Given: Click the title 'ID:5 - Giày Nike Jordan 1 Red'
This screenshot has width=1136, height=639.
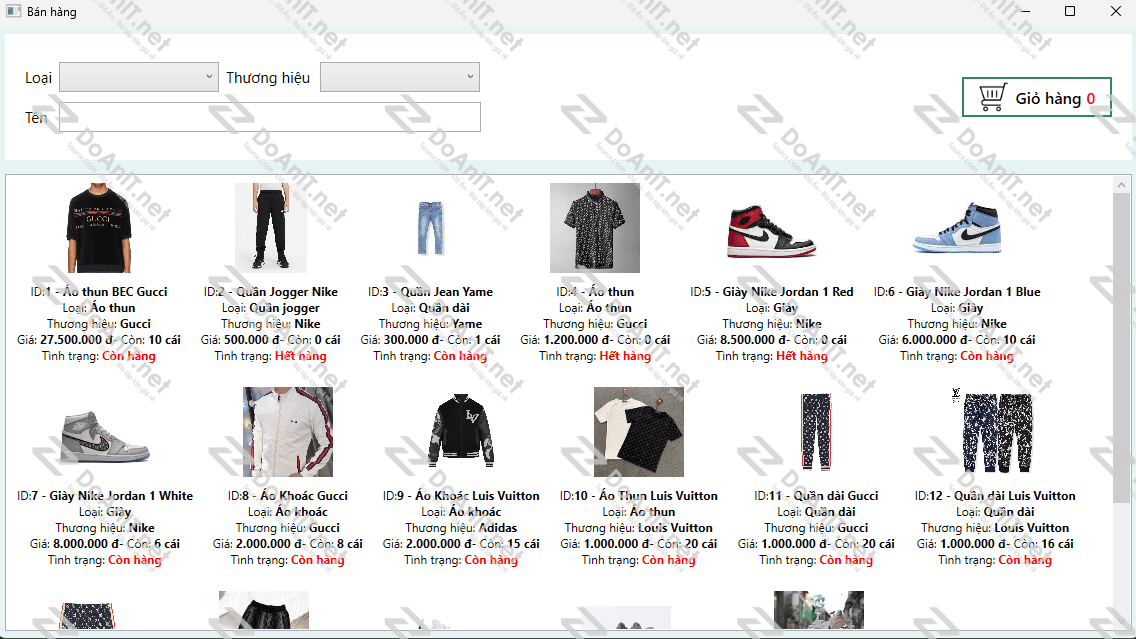Looking at the screenshot, I should [x=772, y=292].
